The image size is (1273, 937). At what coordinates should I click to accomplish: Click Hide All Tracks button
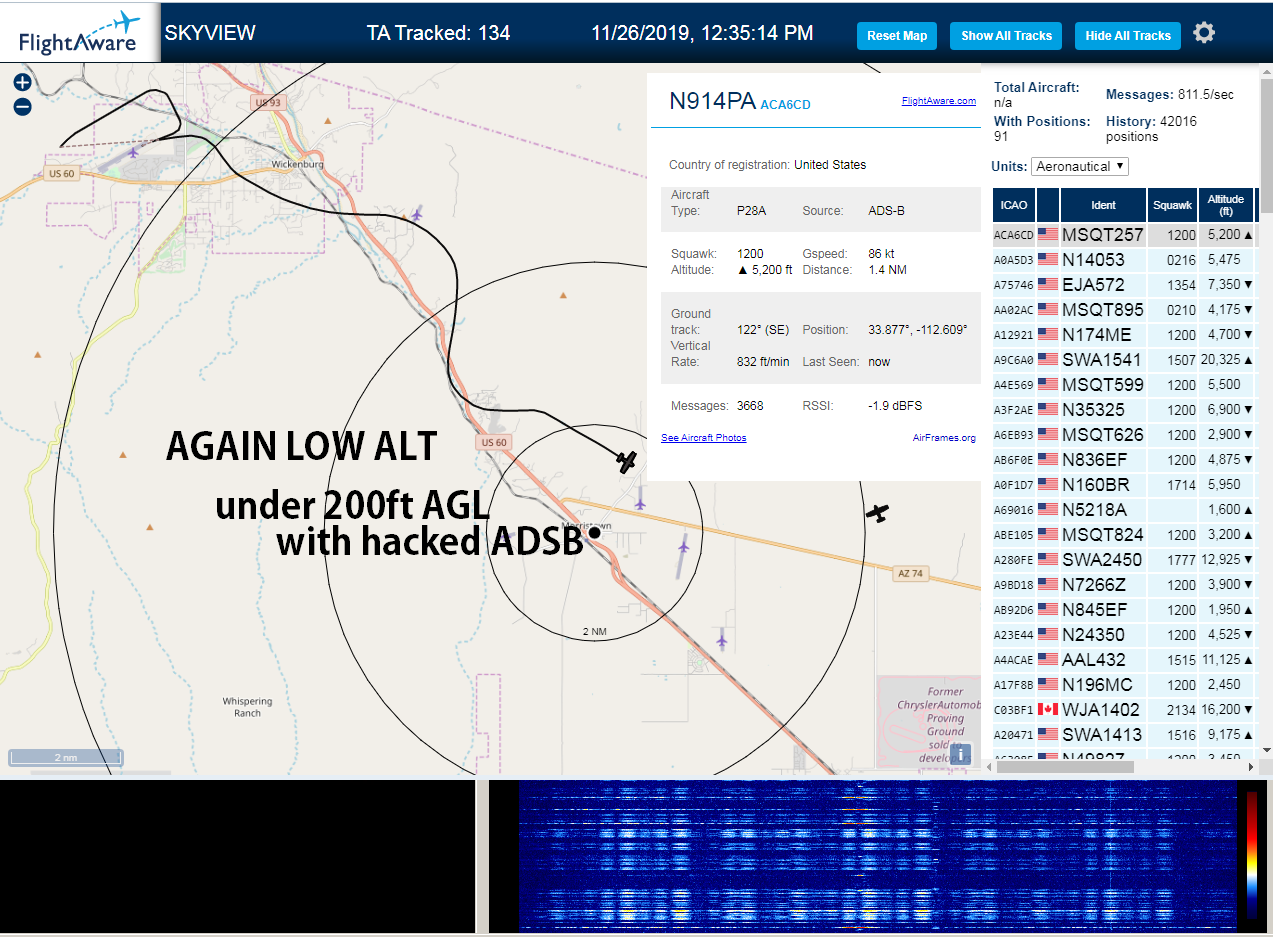(x=1128, y=35)
